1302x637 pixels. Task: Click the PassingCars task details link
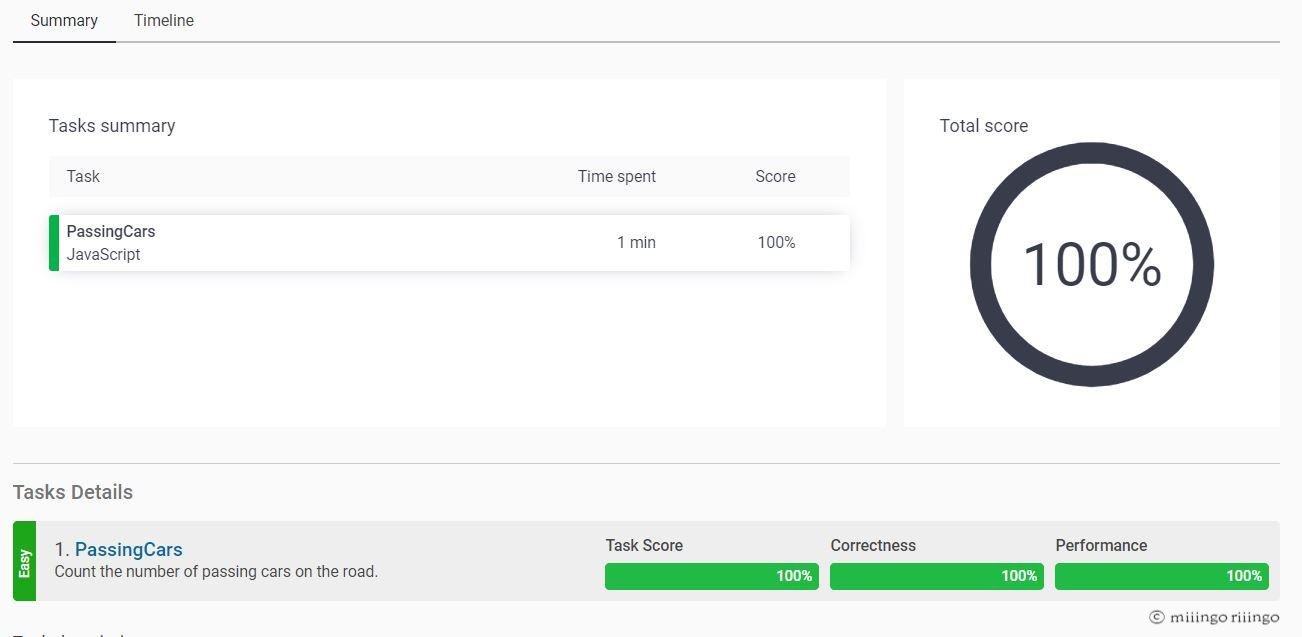point(128,549)
